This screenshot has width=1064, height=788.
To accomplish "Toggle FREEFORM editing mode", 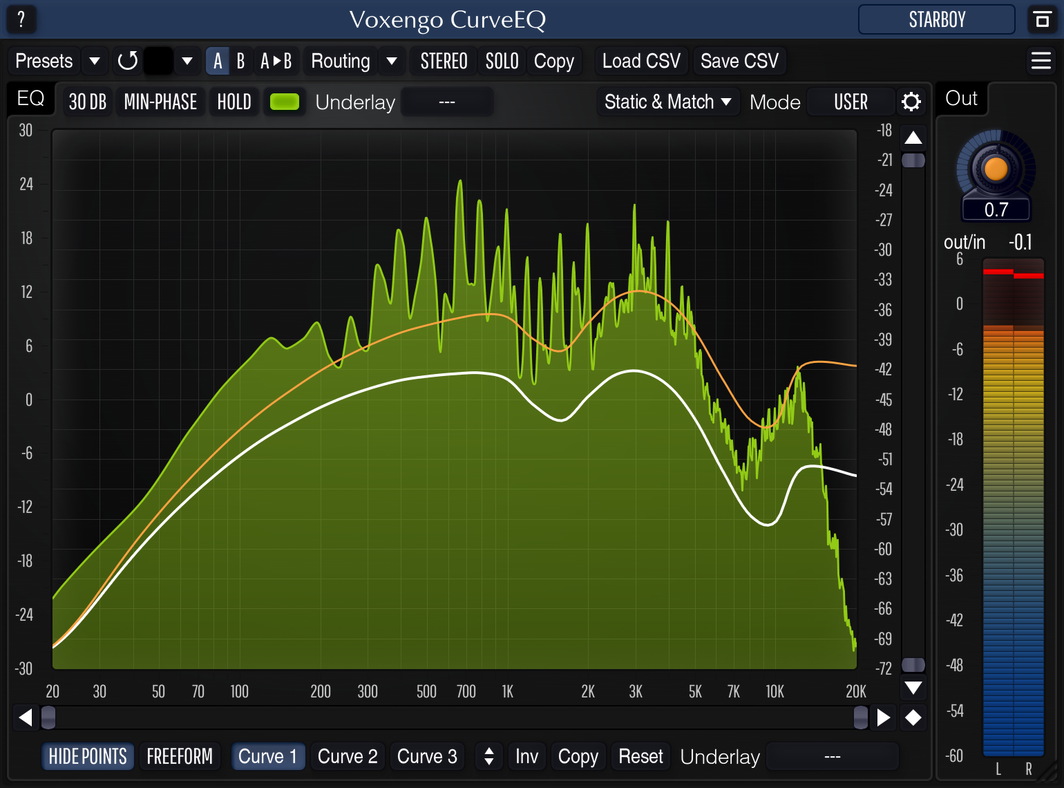I will click(179, 756).
